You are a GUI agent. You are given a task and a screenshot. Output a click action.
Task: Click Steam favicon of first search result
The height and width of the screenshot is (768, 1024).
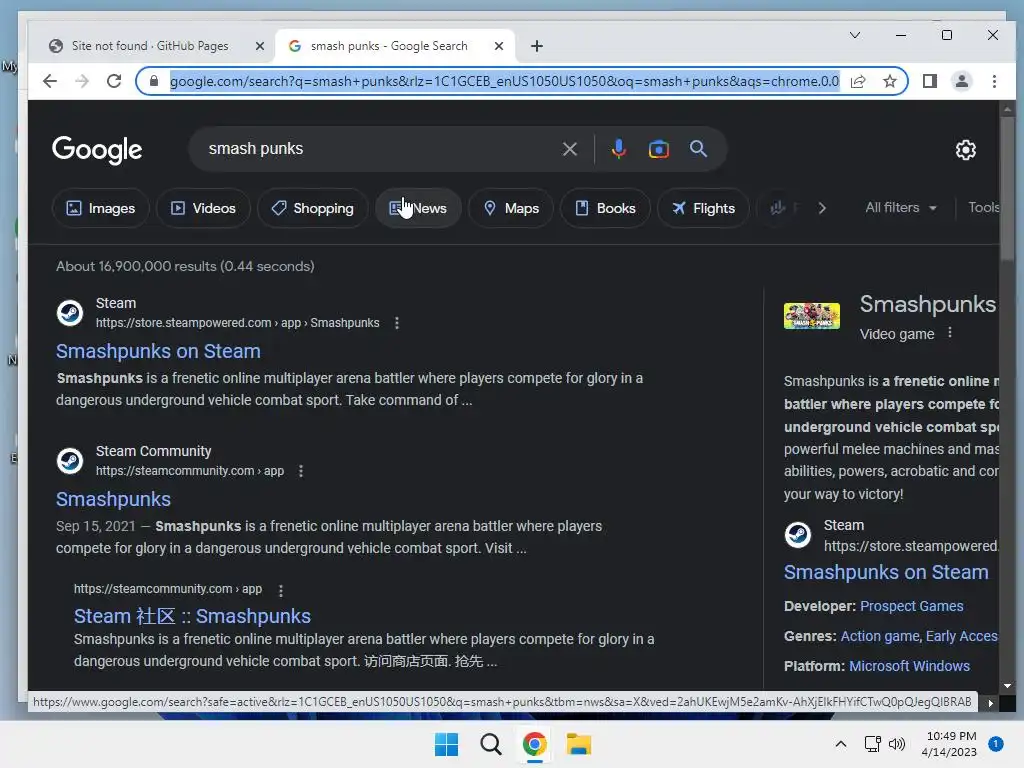[70, 313]
